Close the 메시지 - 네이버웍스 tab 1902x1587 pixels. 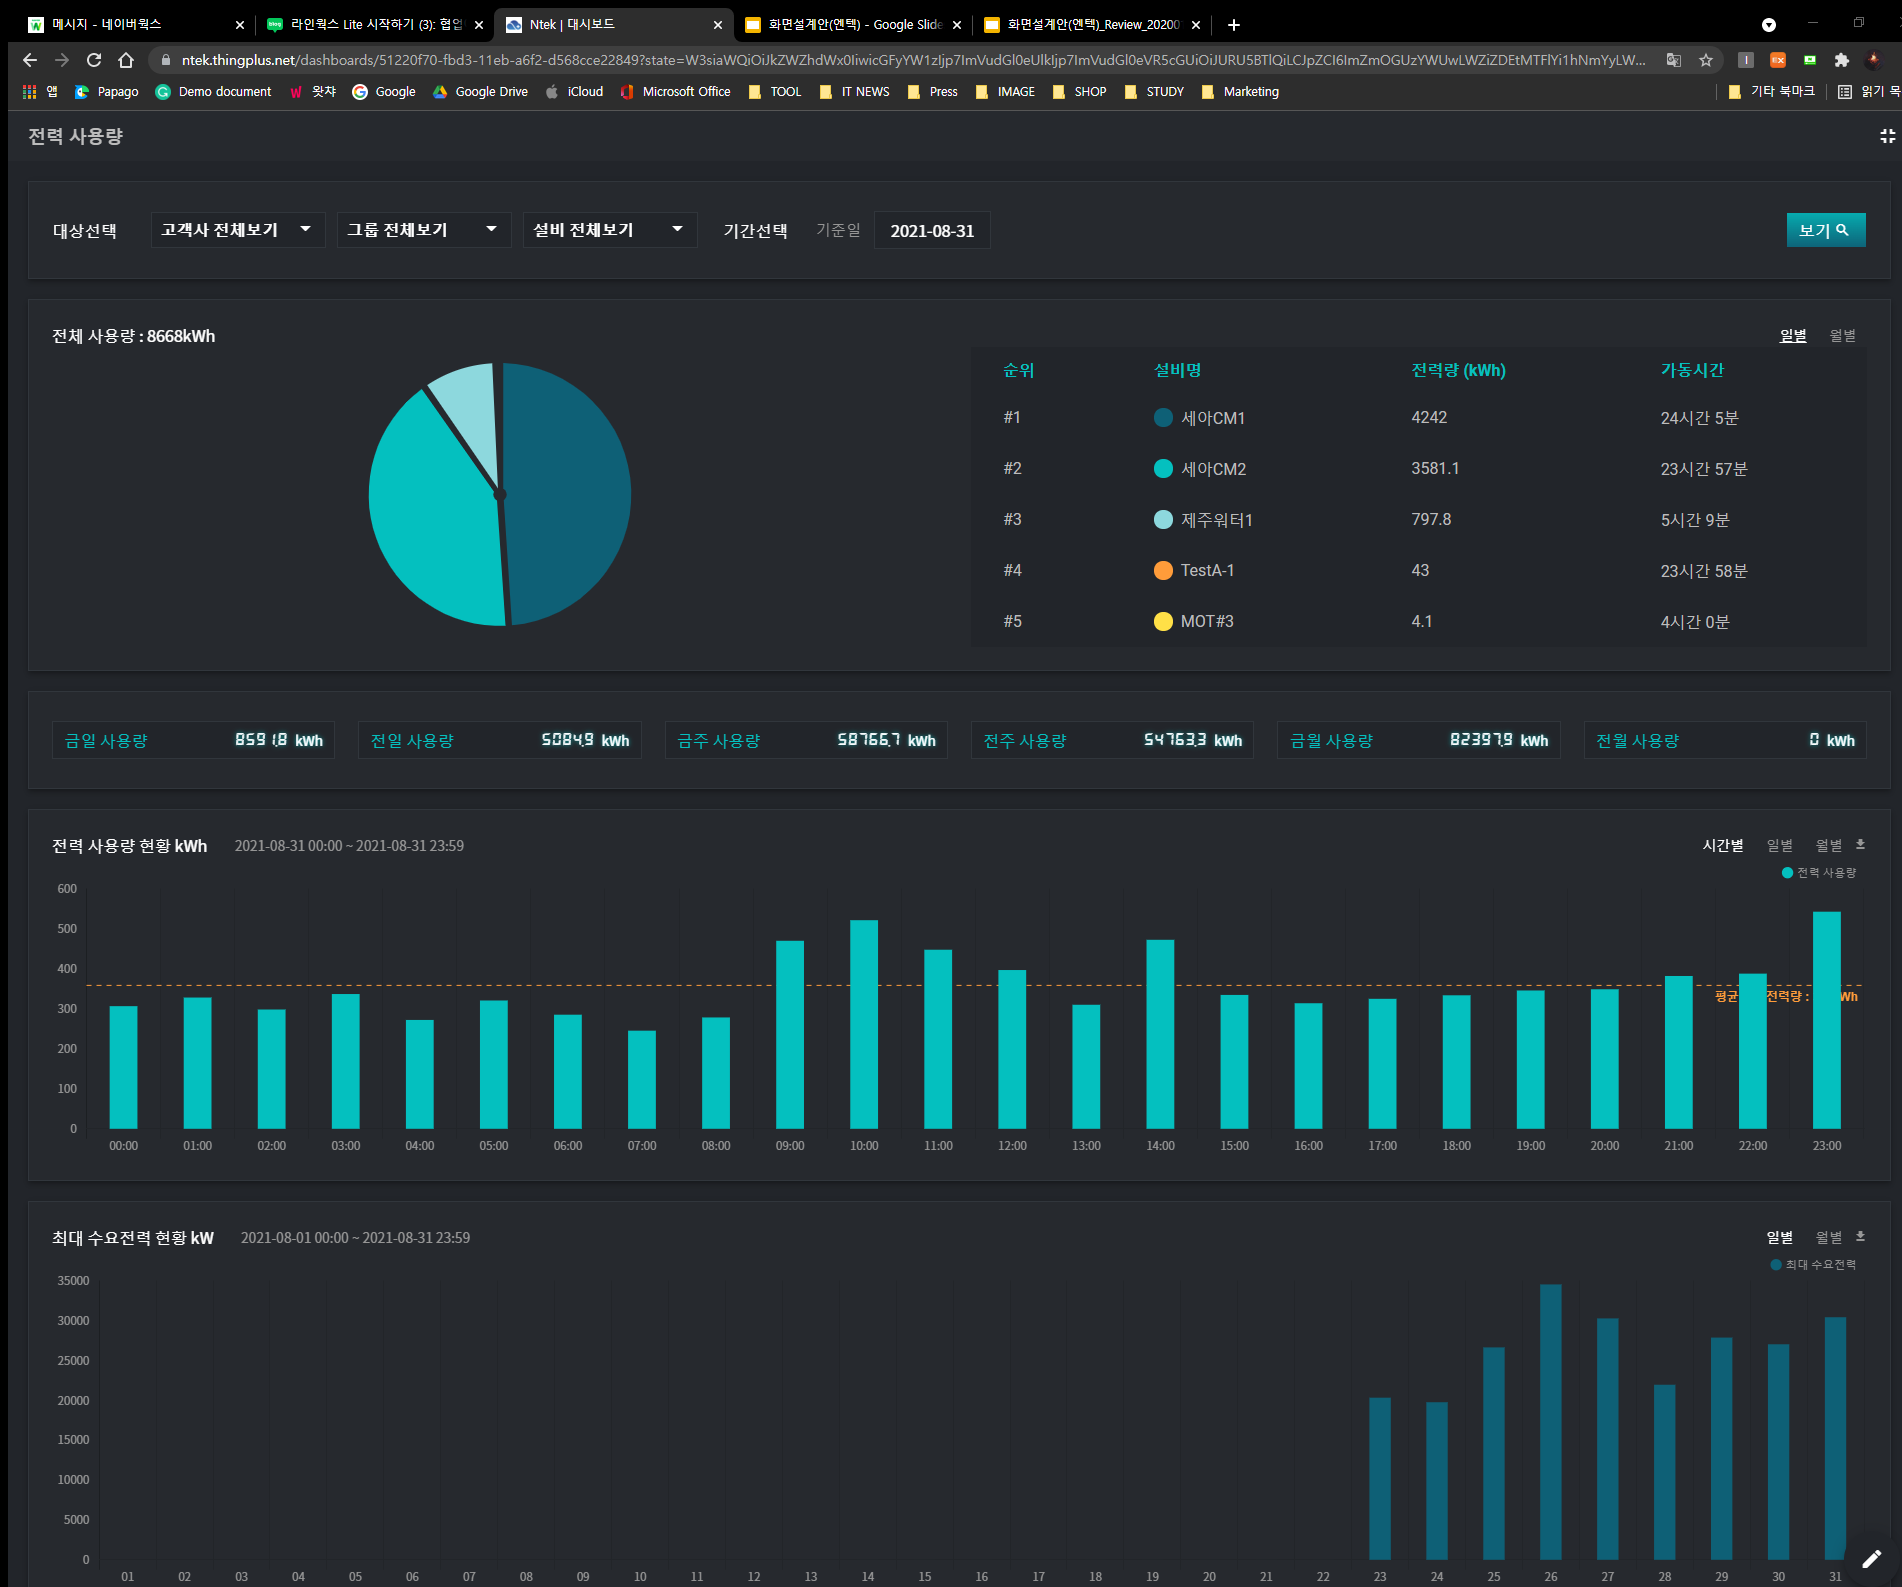point(240,25)
